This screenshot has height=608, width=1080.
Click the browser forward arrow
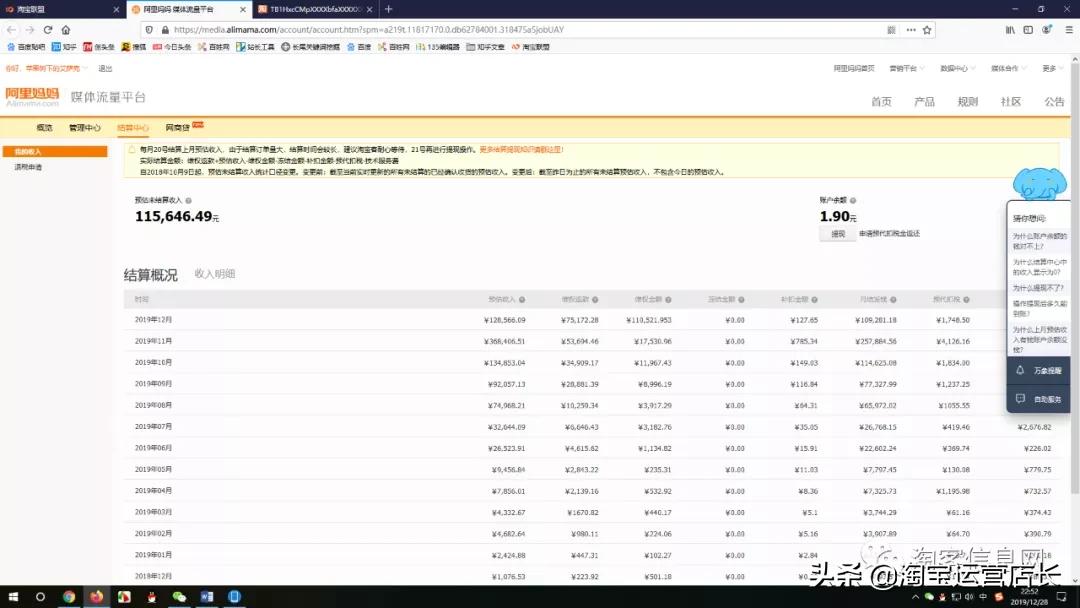pyautogui.click(x=30, y=30)
